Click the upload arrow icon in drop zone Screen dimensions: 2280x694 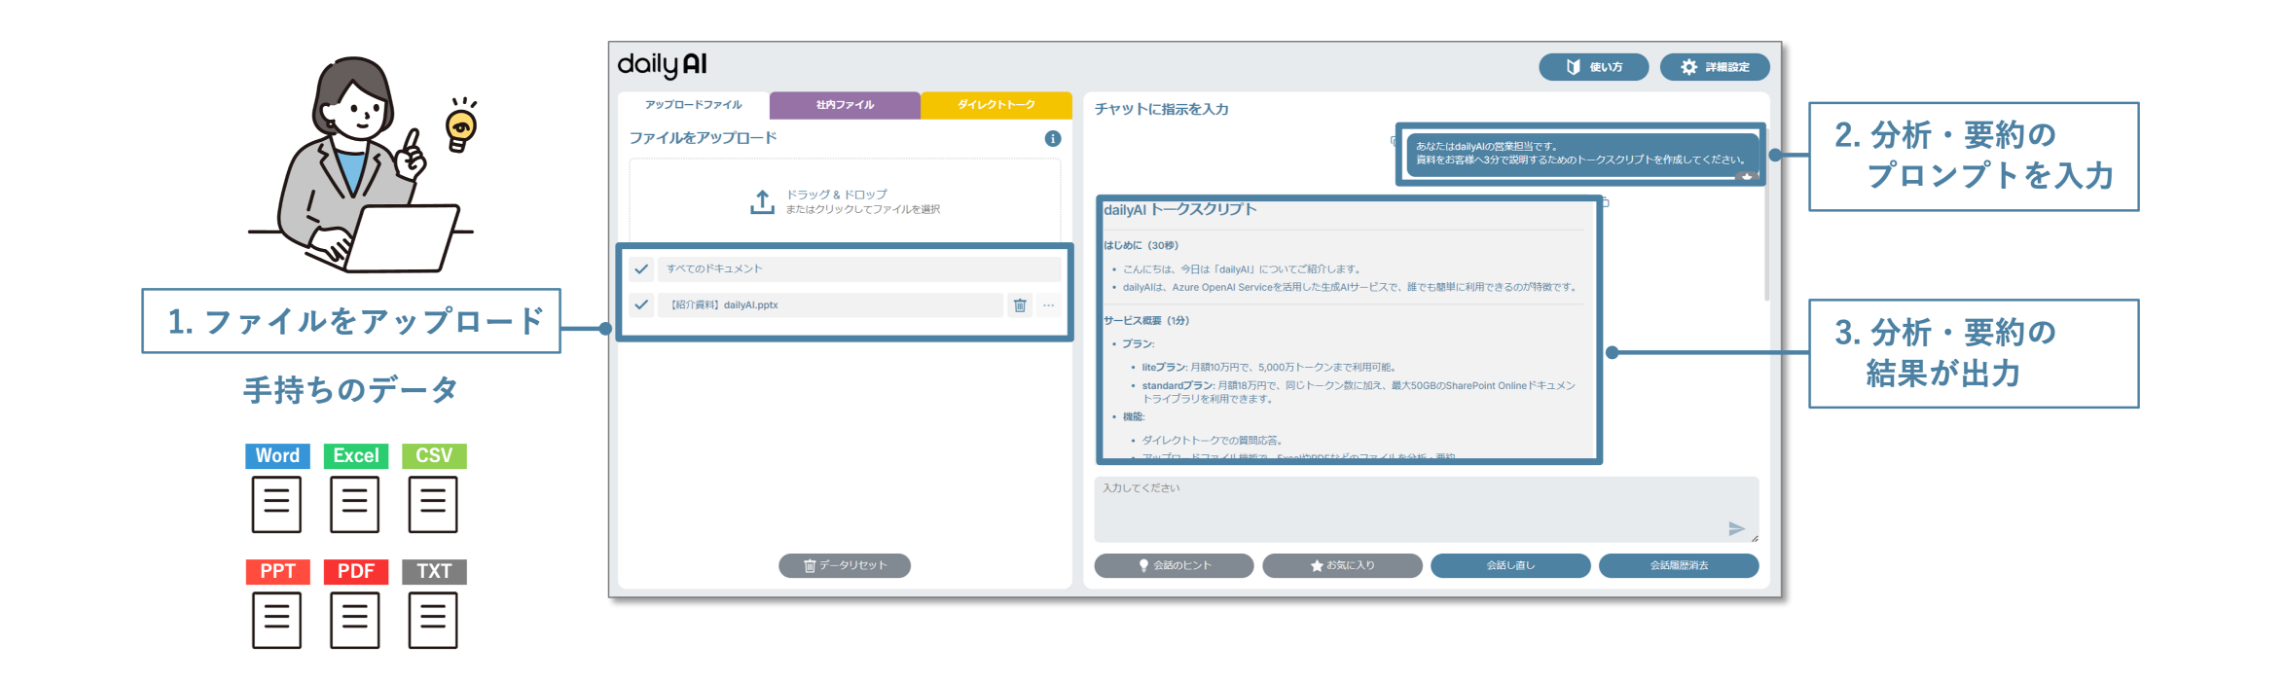tap(762, 202)
